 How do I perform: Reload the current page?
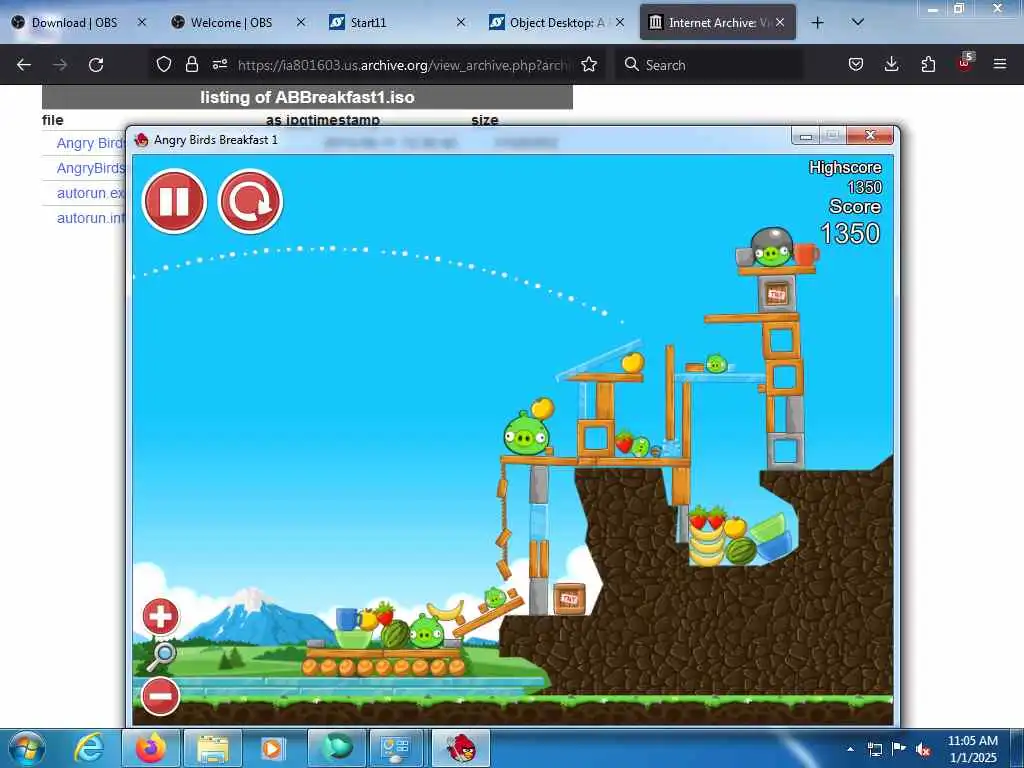(96, 65)
